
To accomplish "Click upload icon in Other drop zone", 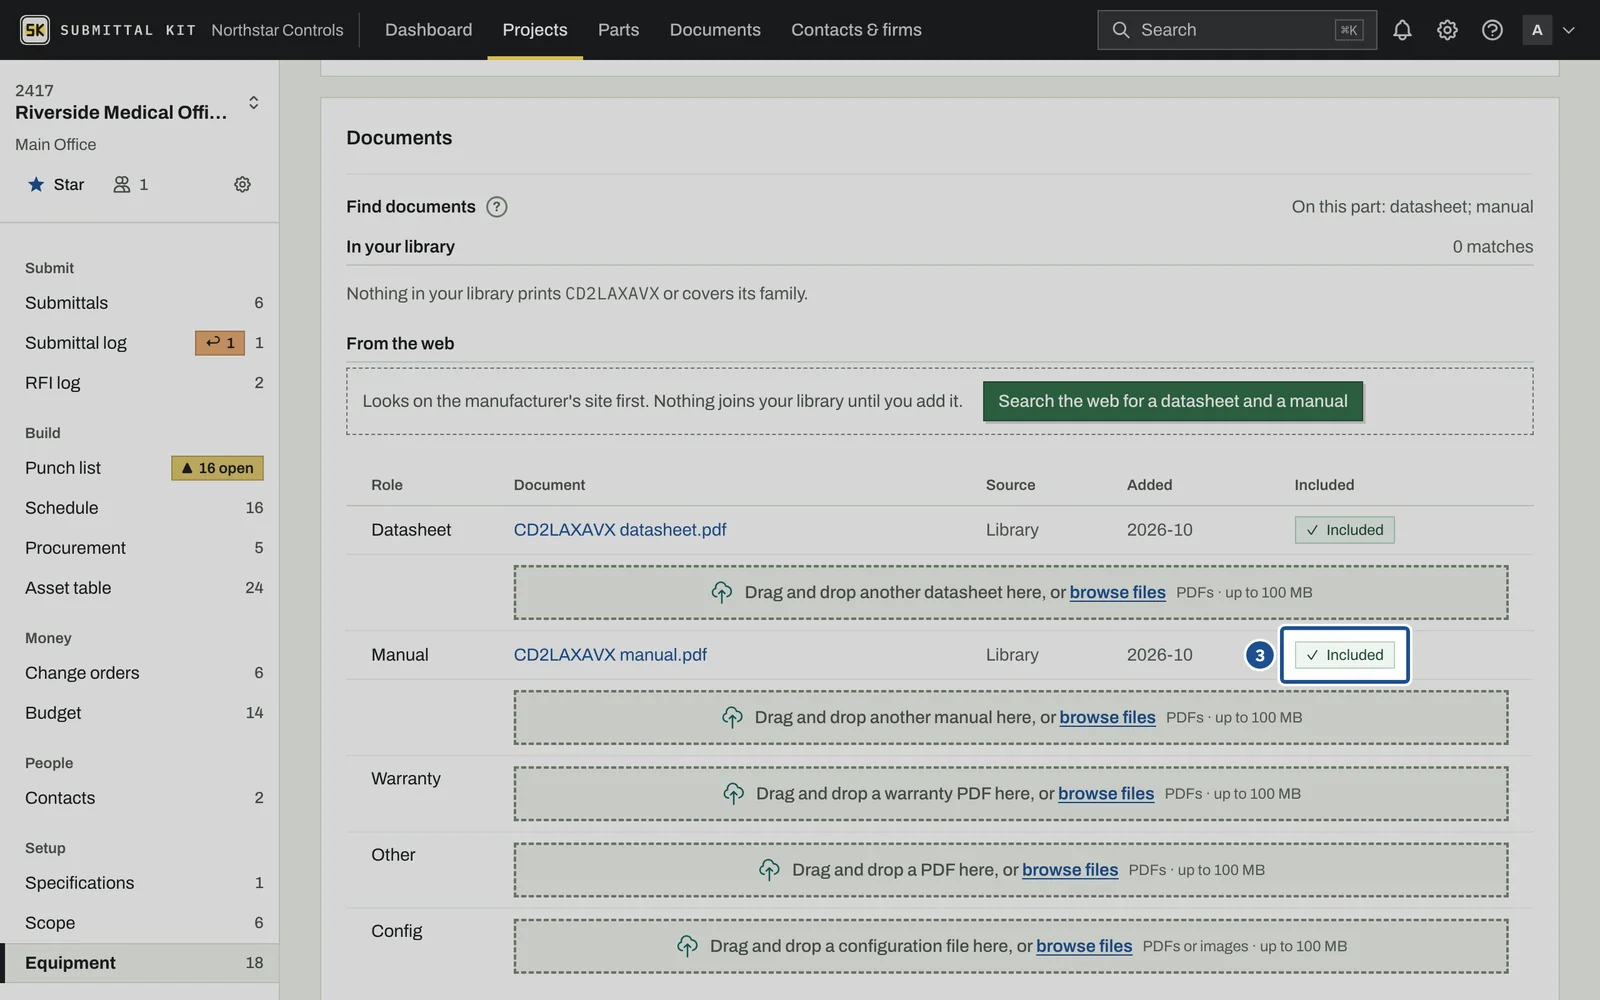I will click(x=769, y=869).
